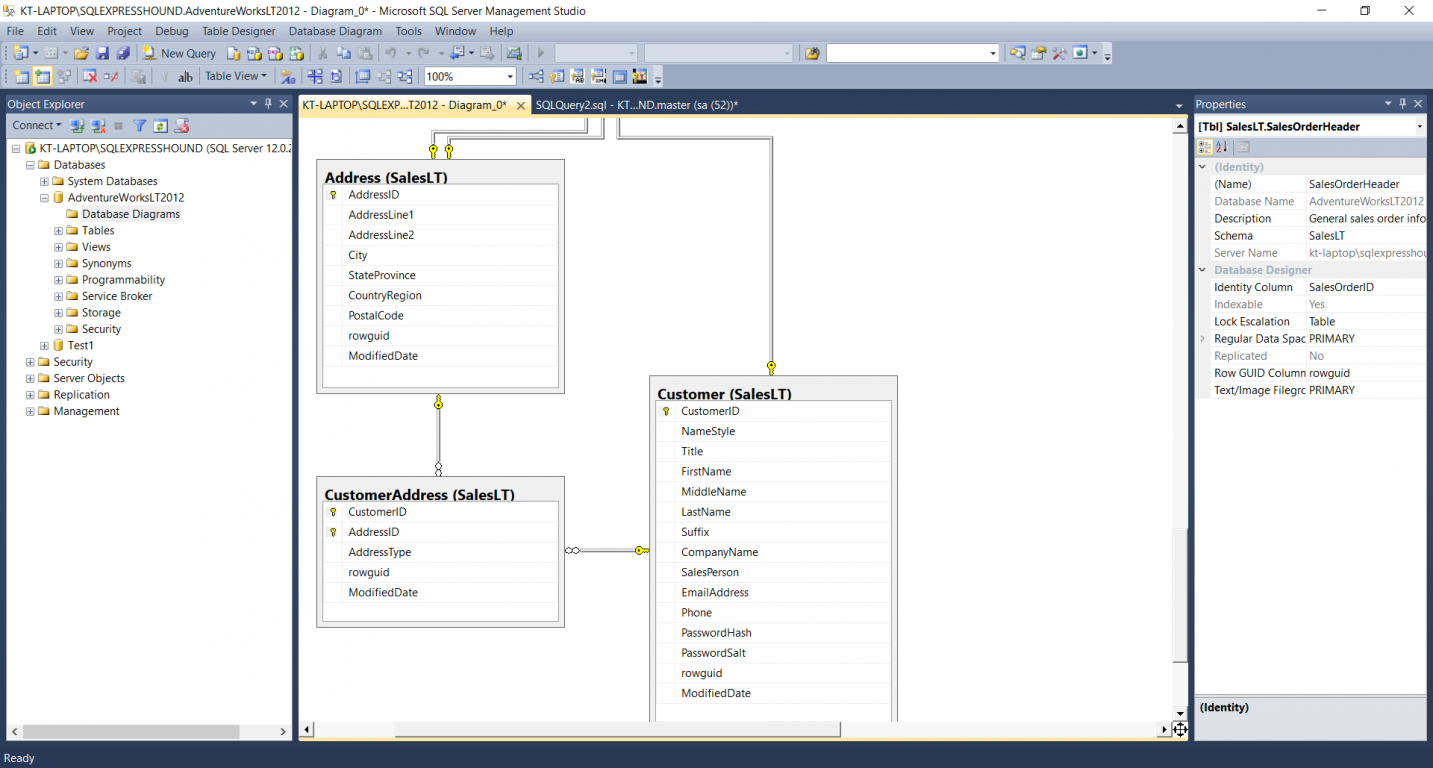The height and width of the screenshot is (768, 1433).
Task: Click the Add Table icon in diagram toolbar
Action: tap(43, 76)
